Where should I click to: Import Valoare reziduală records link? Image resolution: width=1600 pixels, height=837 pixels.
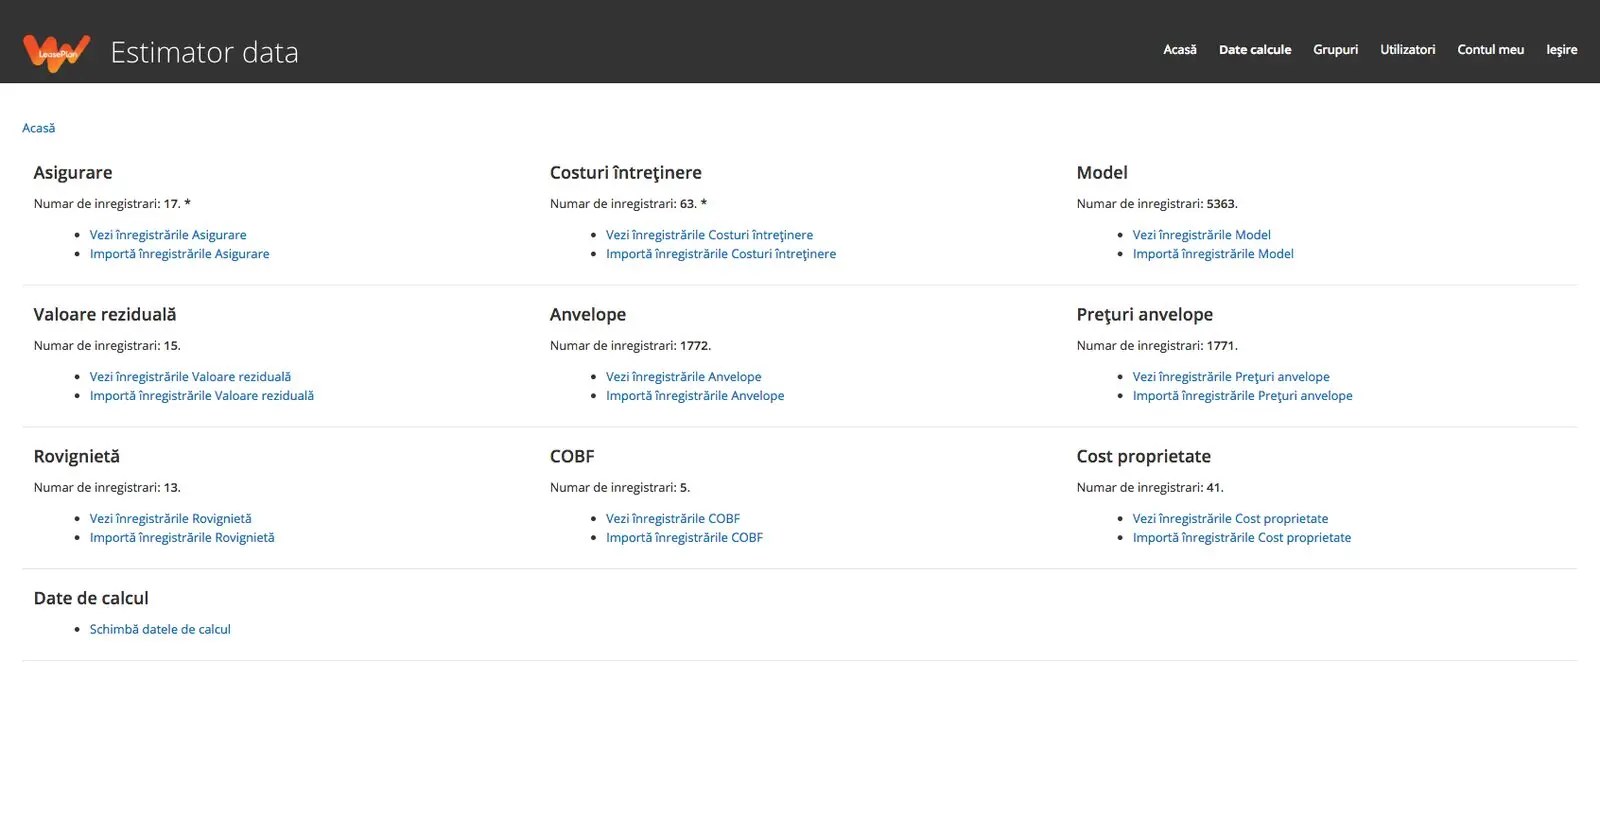(202, 396)
